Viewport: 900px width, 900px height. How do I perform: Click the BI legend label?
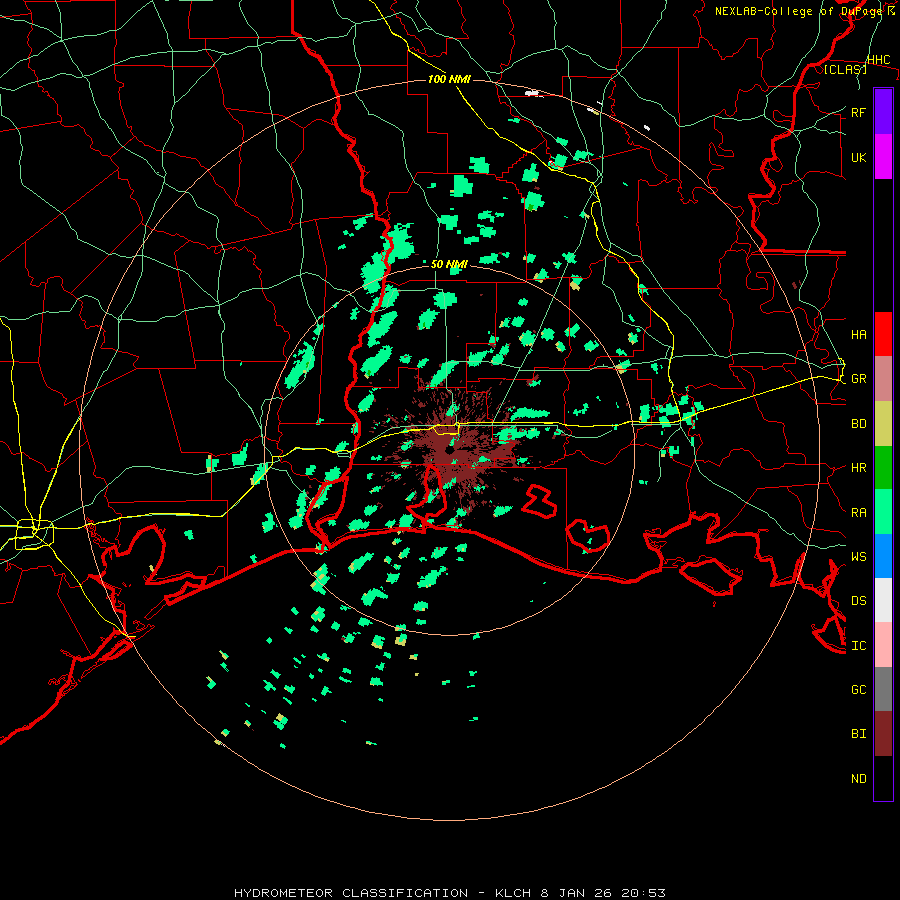[858, 734]
